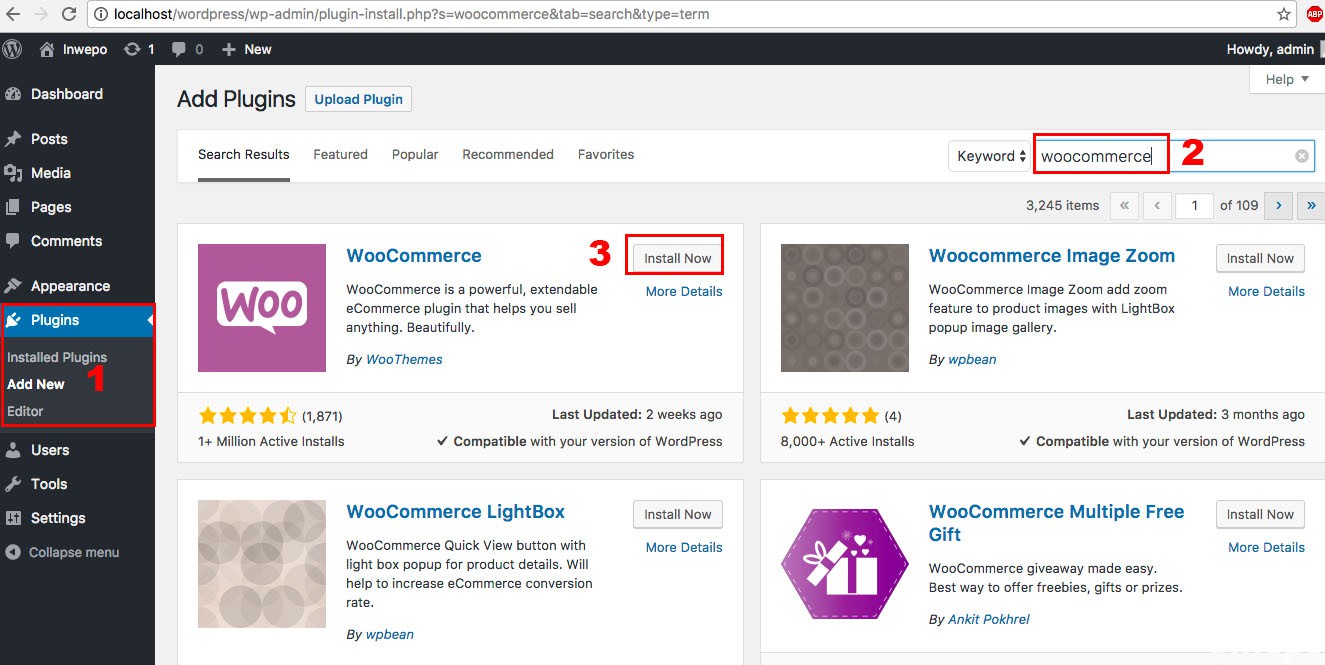Viewport: 1325px width, 665px height.
Task: Check for updates using the update counter icon
Action: (x=133, y=48)
